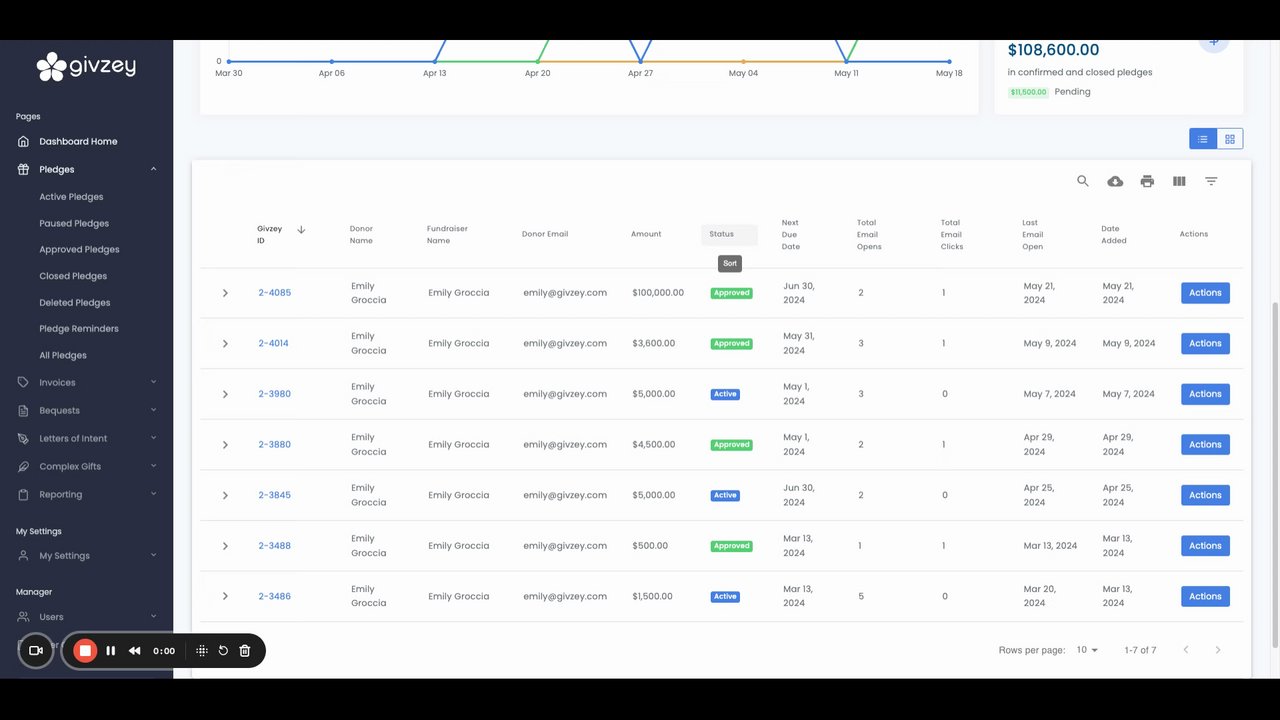Sort table by Status column header

tap(729, 234)
